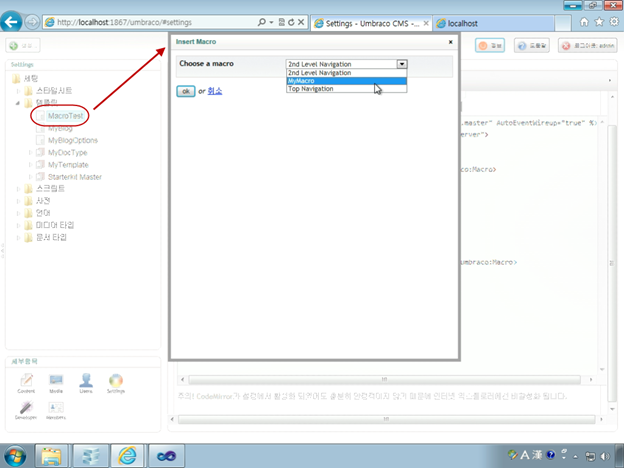Open the browser home icon
Screen dimensions: 624x468
(584, 22)
